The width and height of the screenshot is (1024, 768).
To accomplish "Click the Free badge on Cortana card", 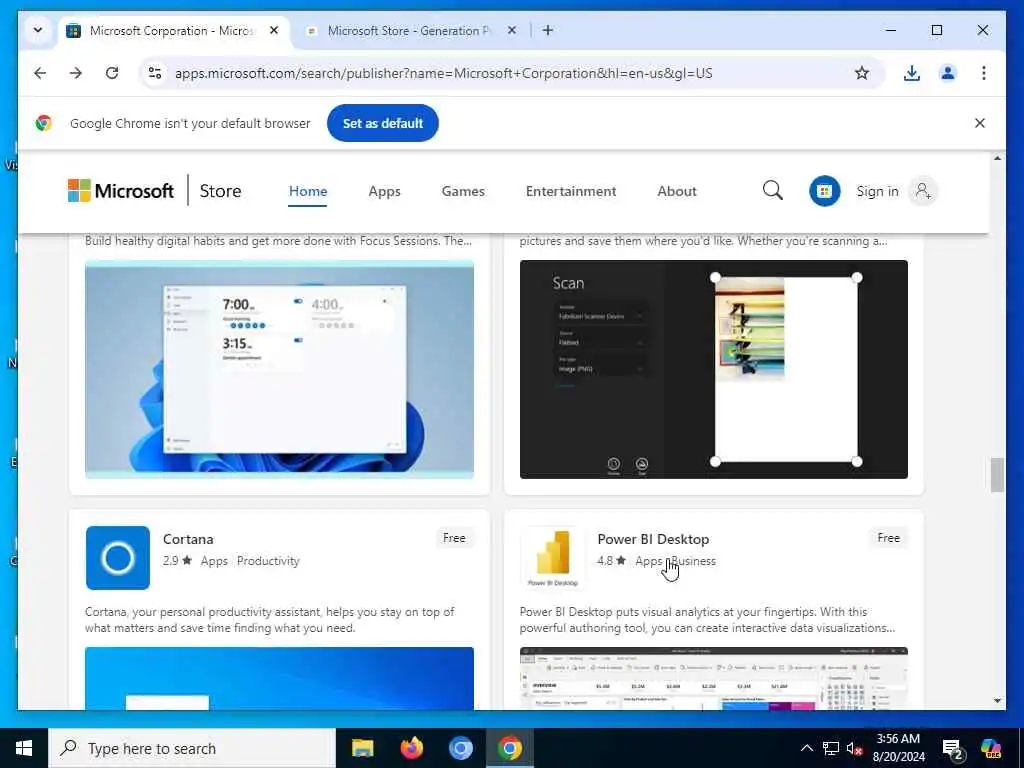I will [454, 538].
